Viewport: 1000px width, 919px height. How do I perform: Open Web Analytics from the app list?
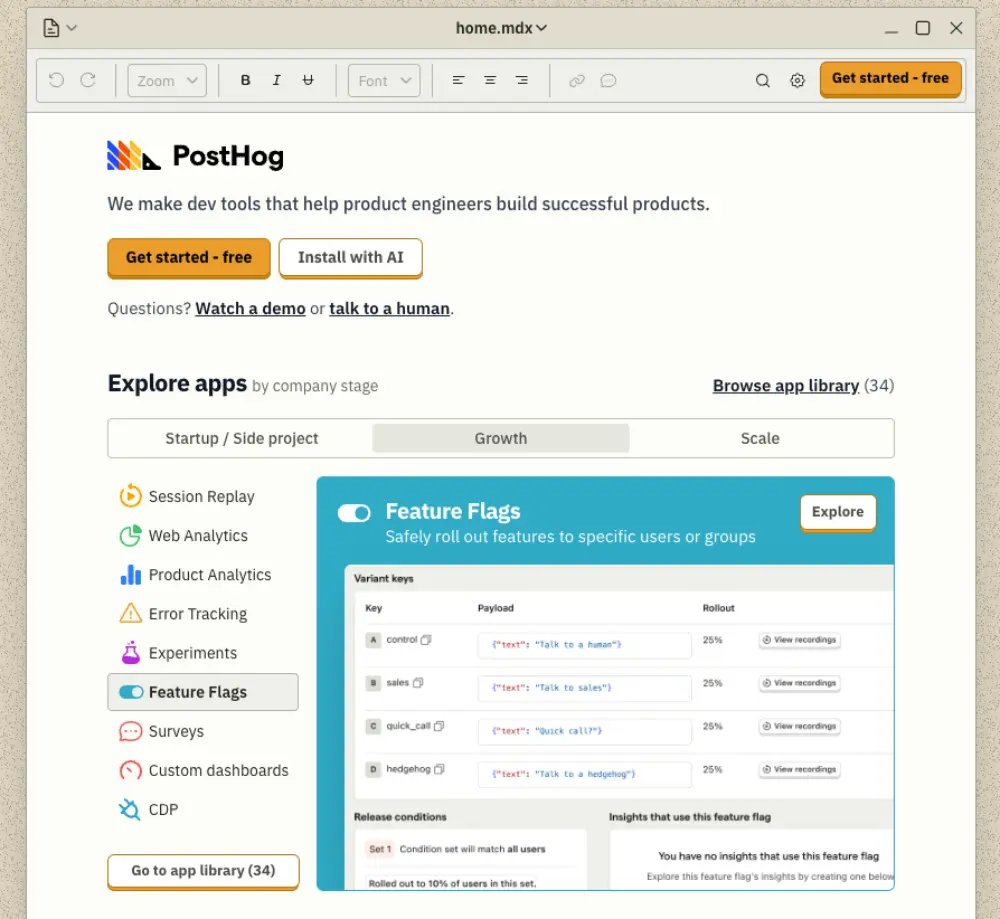[x=130, y=535]
